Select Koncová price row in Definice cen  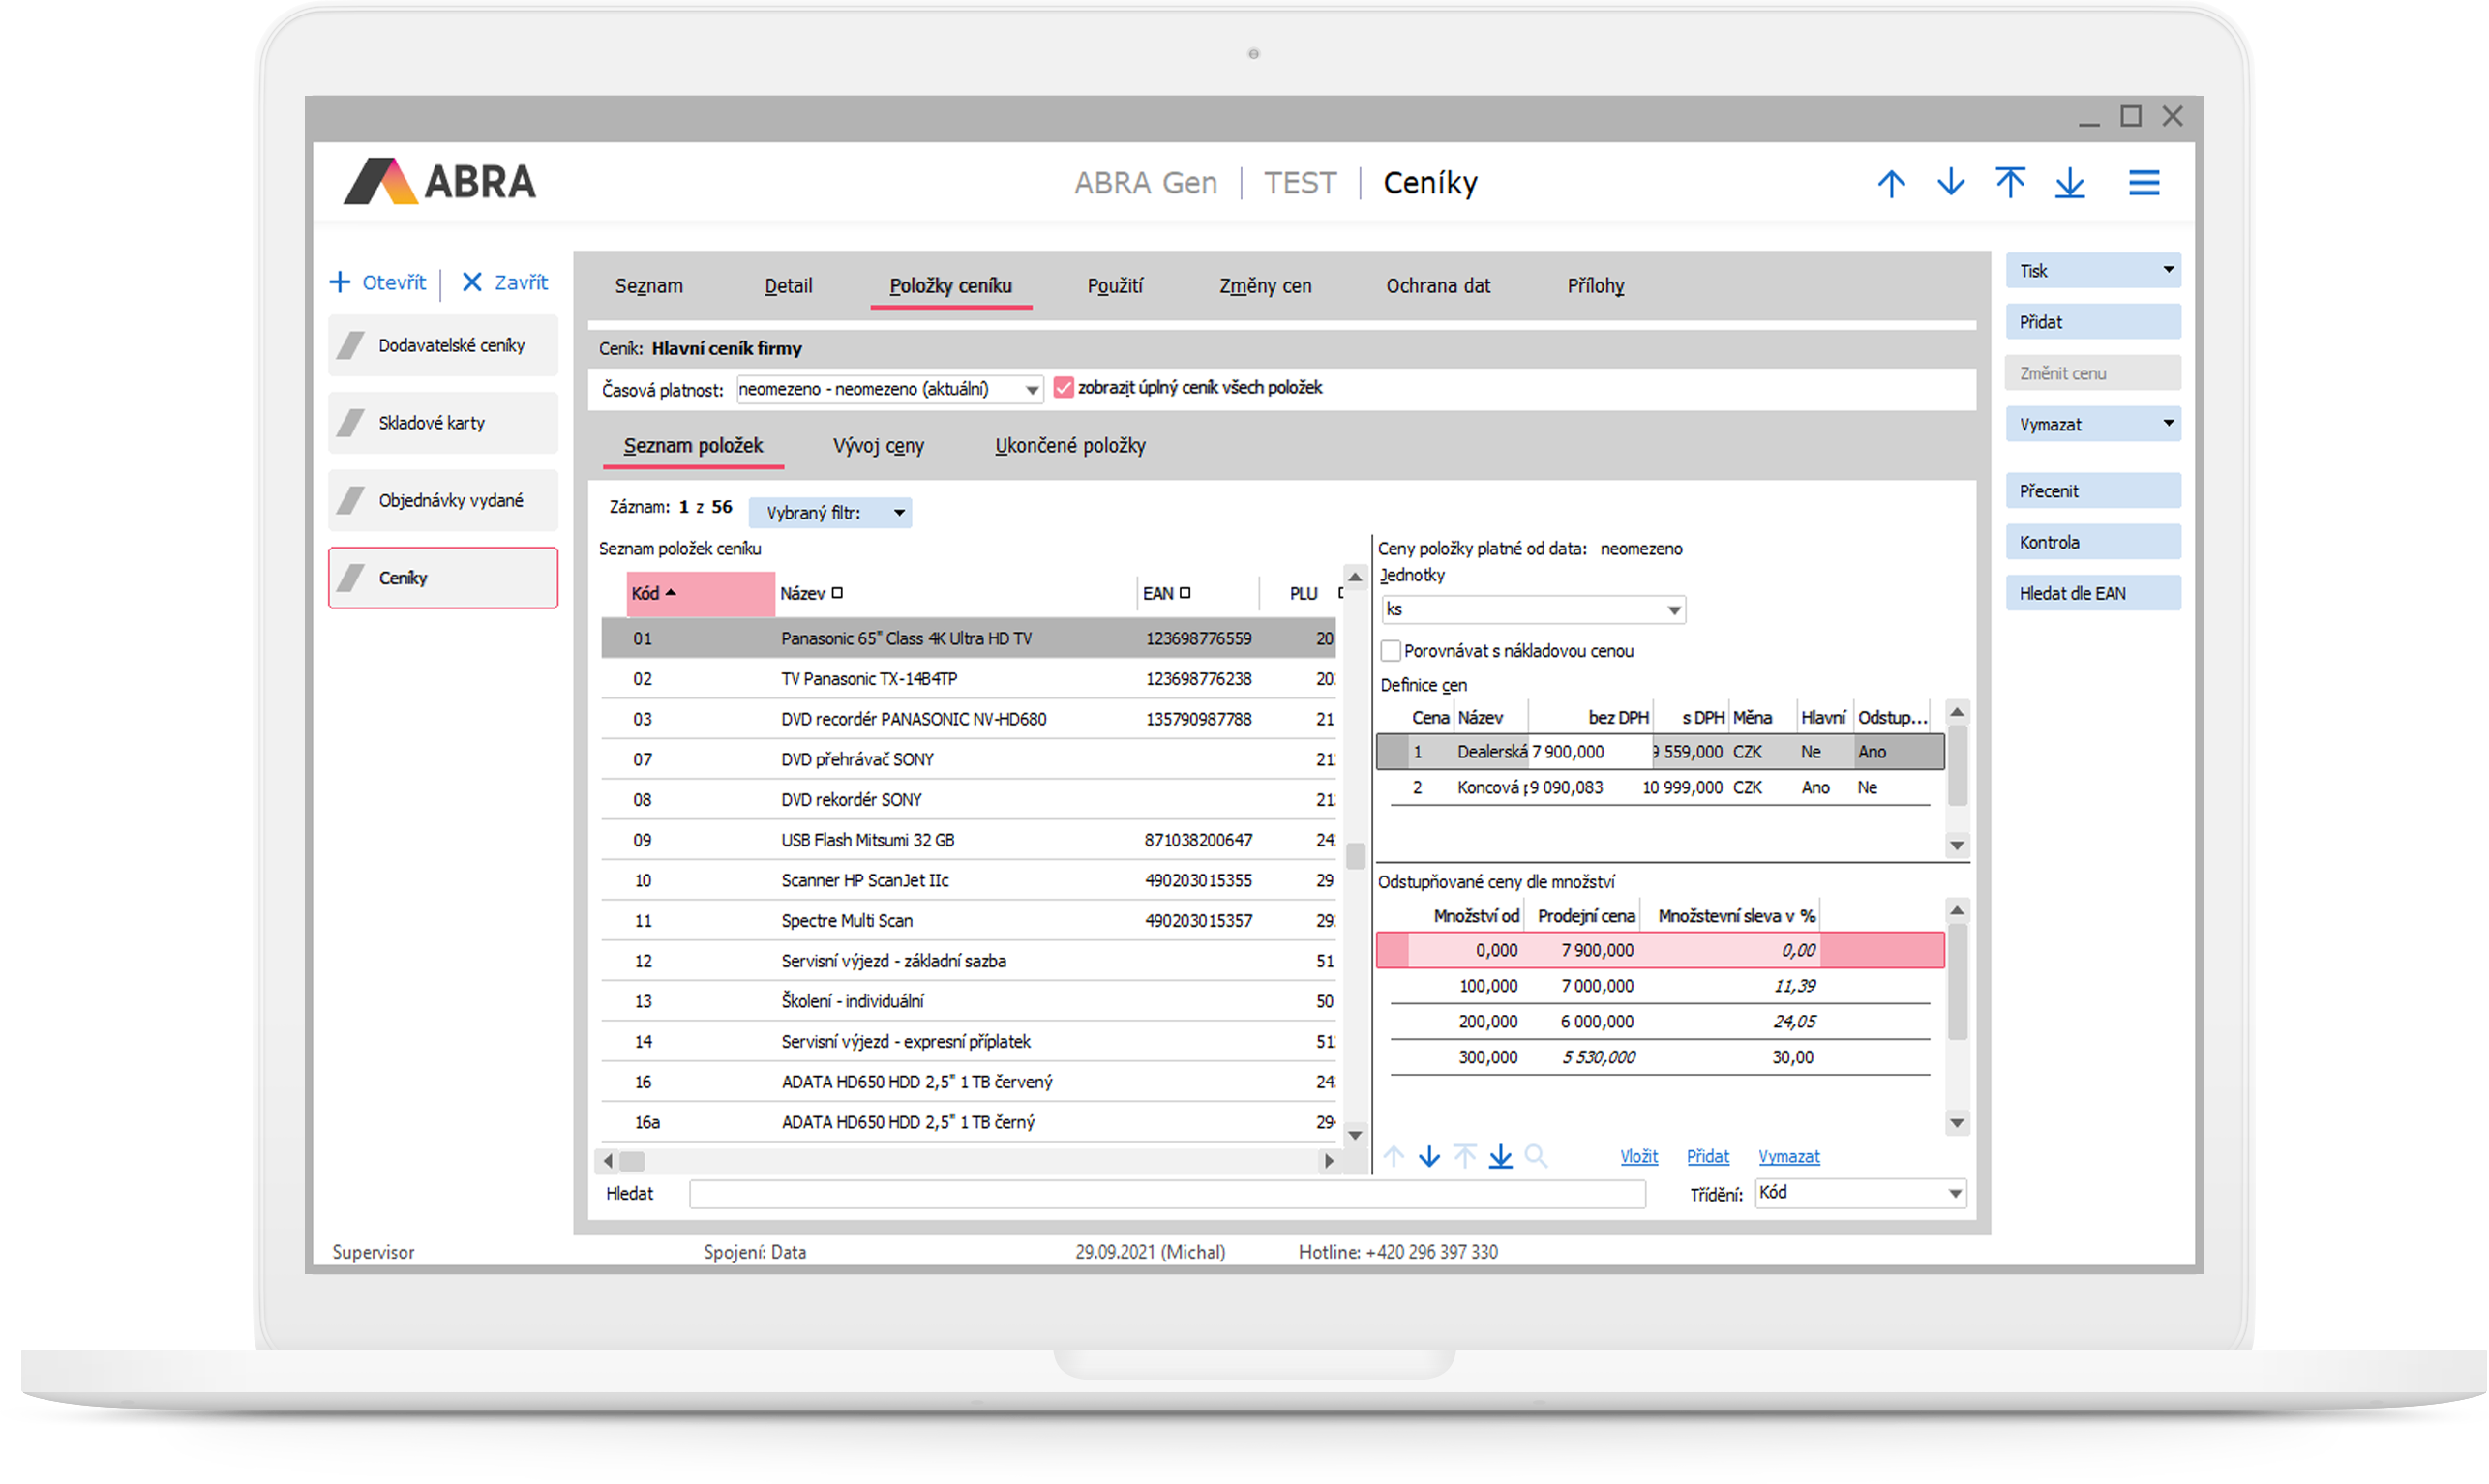pyautogui.click(x=1660, y=788)
